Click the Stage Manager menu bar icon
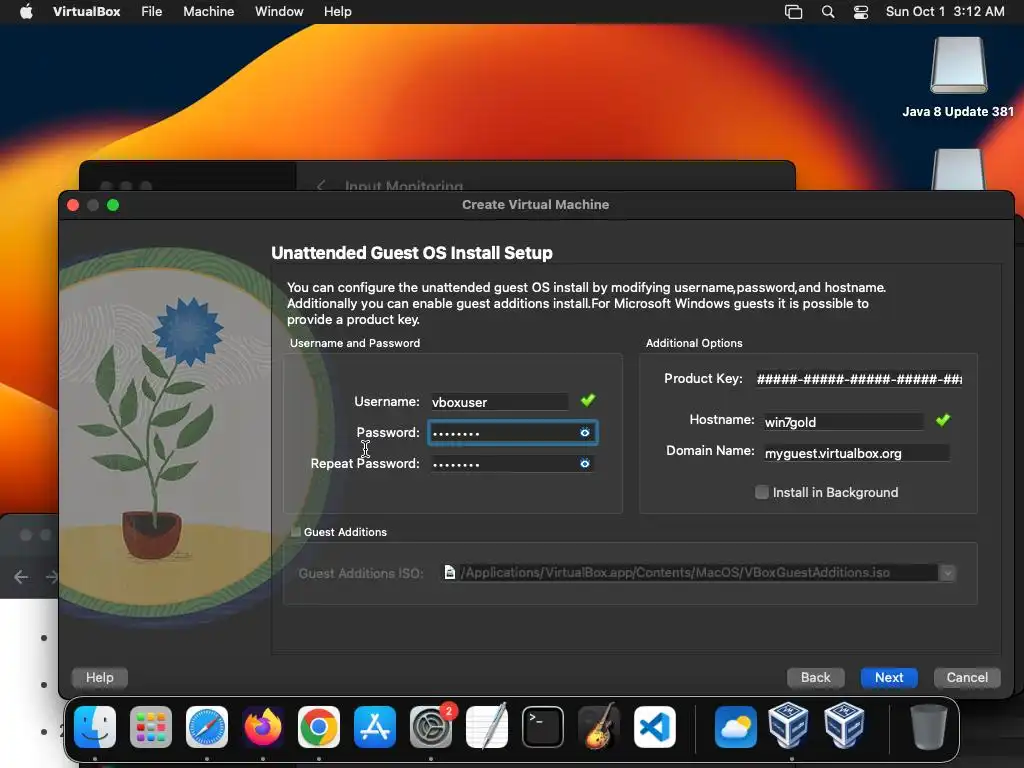Image resolution: width=1024 pixels, height=768 pixels. click(x=793, y=12)
